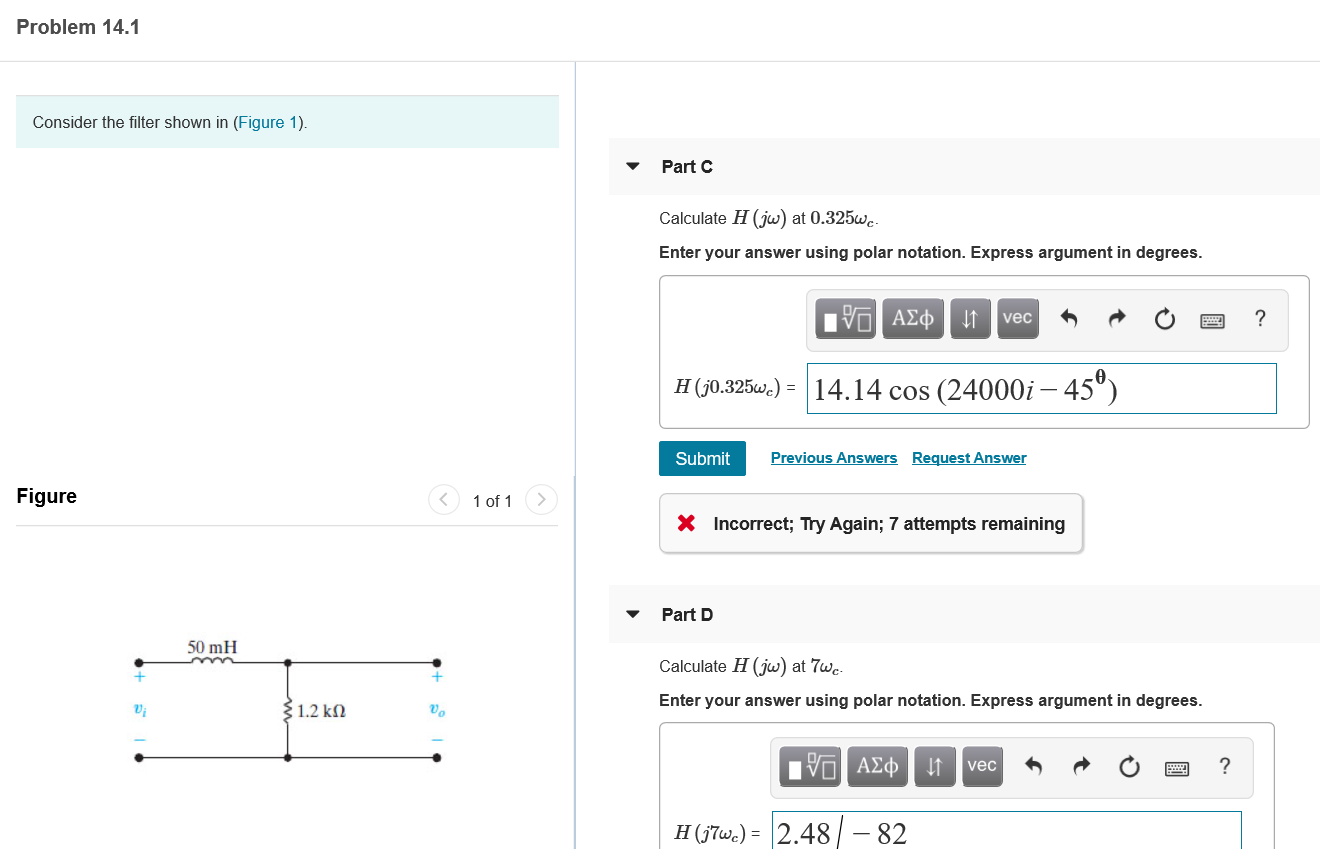Open the Figure 1 link
1320x849 pixels.
pyautogui.click(x=270, y=122)
